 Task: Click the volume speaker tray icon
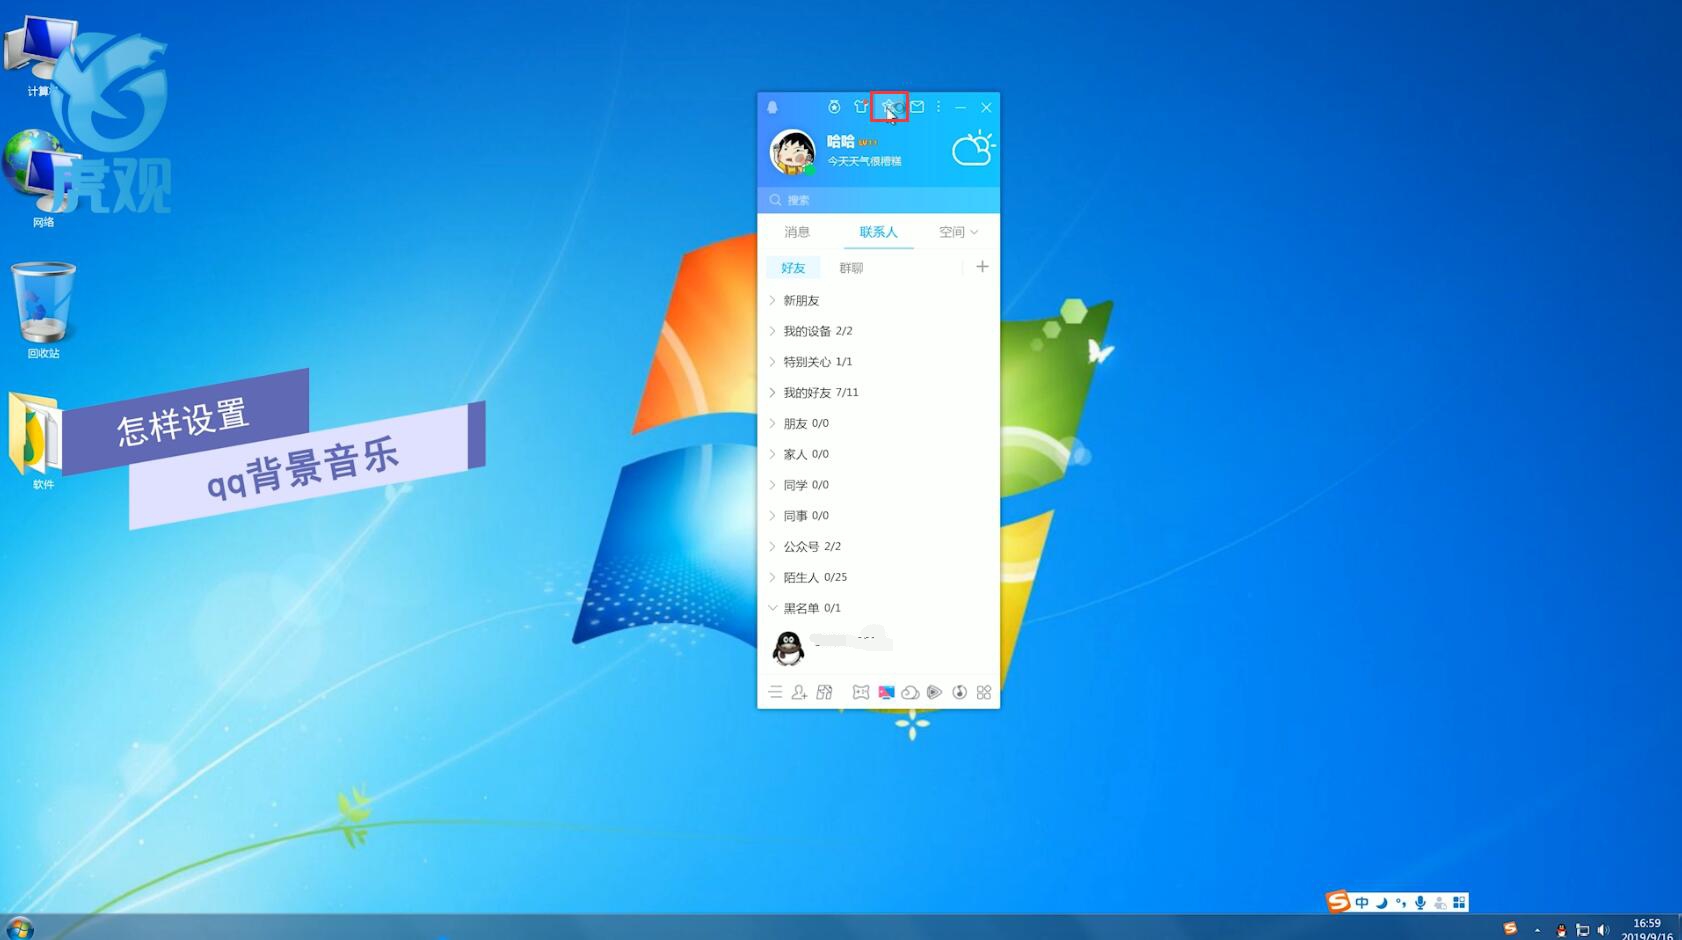point(1603,930)
